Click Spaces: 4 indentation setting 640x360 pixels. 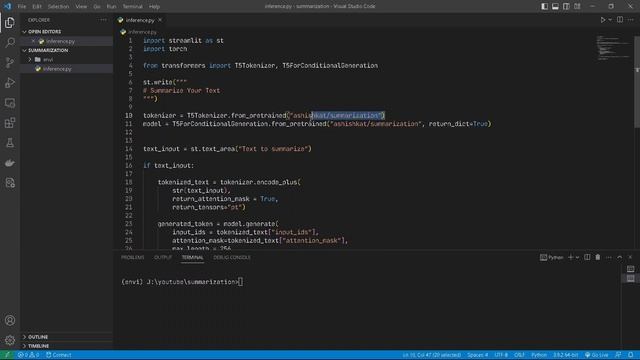(478, 355)
